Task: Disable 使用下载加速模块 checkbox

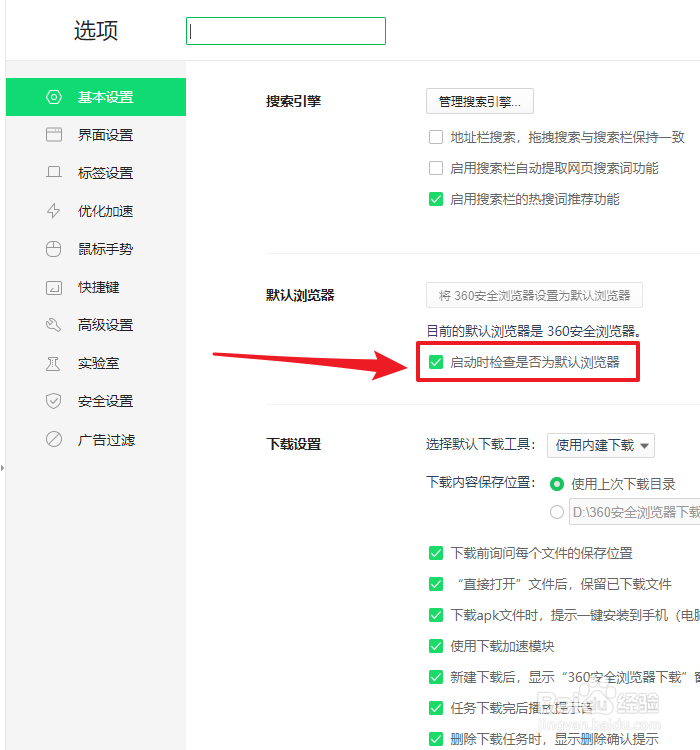Action: [x=436, y=646]
